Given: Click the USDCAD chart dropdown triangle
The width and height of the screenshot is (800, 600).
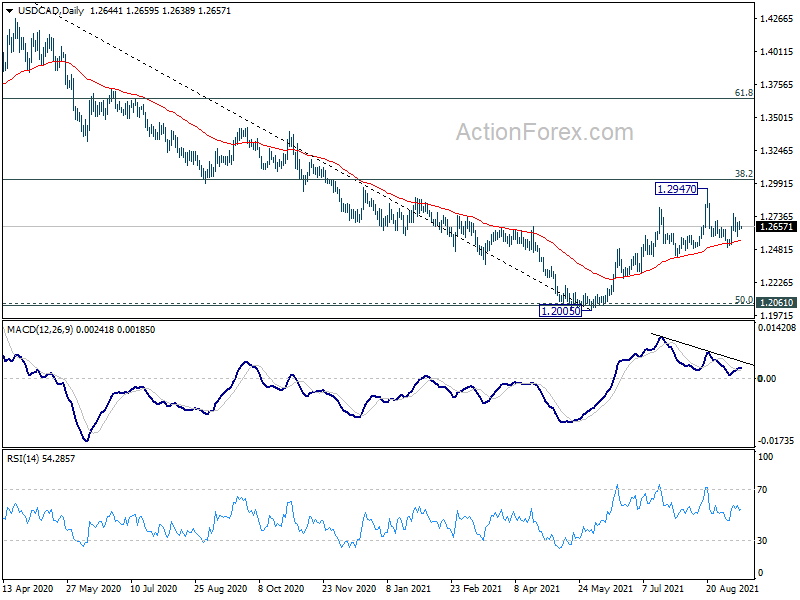Looking at the screenshot, I should (9, 11).
